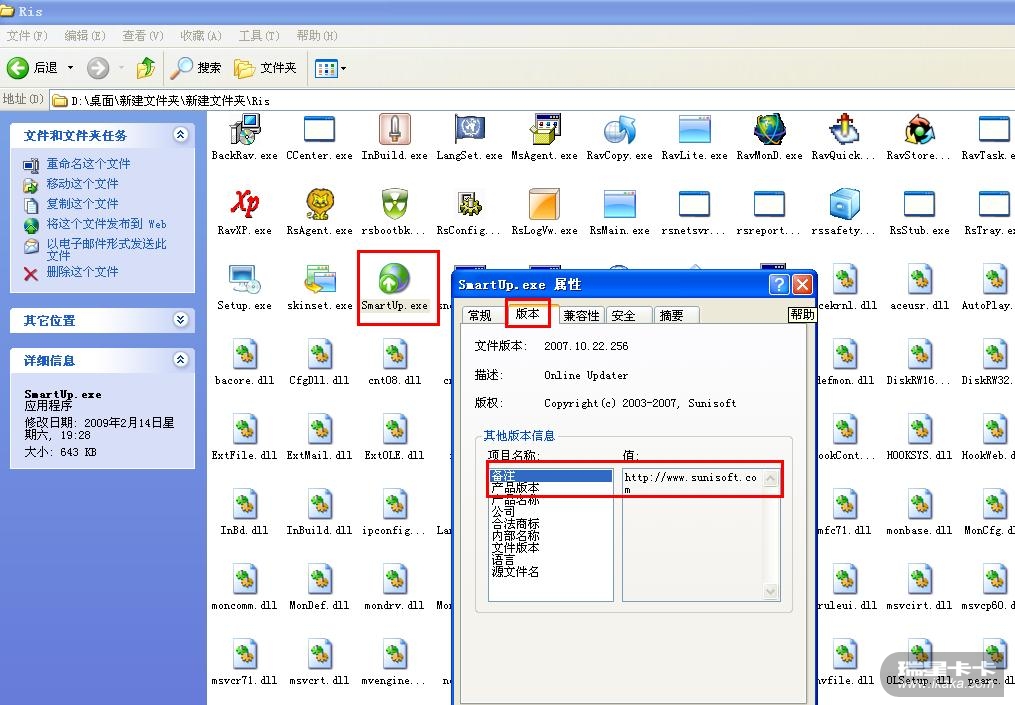
Task: Click the value box scrollbar down arrow
Action: coord(770,590)
